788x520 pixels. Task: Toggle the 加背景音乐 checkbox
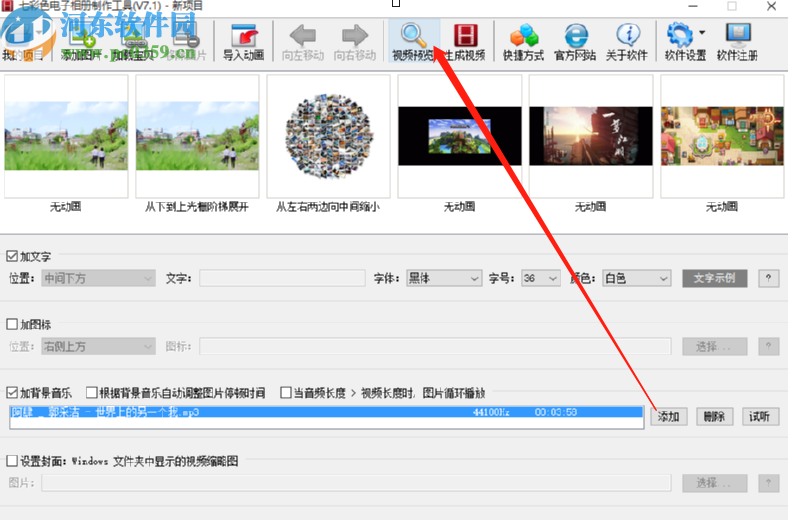pos(12,392)
